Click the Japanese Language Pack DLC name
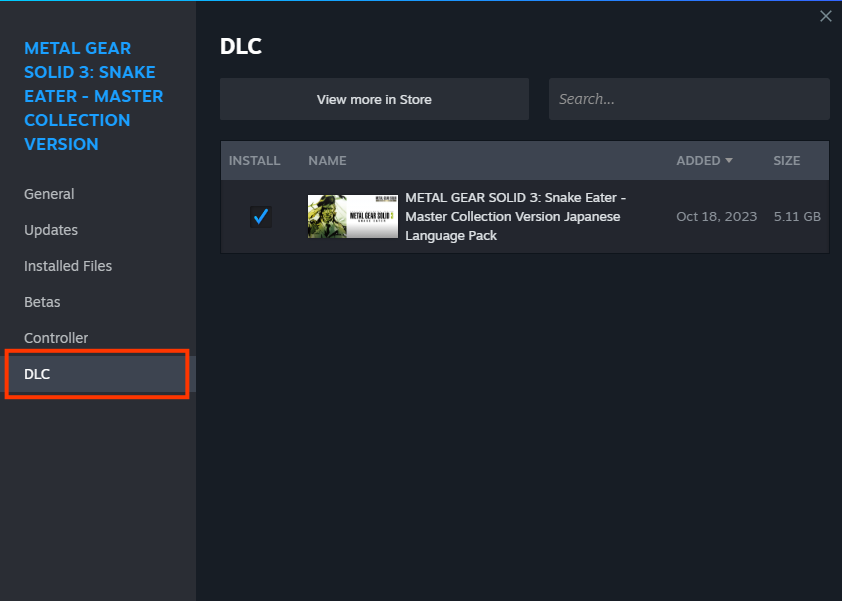Image resolution: width=842 pixels, height=601 pixels. (516, 216)
